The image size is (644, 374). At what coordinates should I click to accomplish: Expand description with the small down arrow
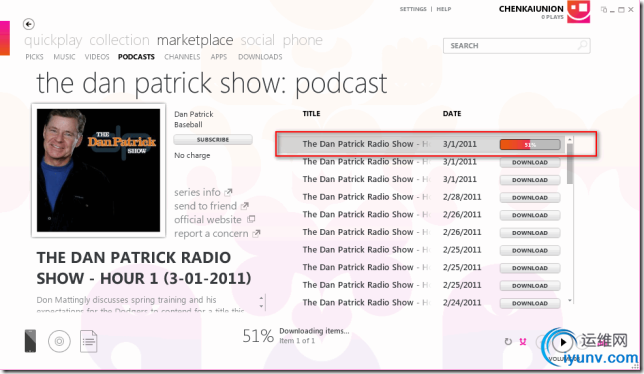(x=261, y=306)
